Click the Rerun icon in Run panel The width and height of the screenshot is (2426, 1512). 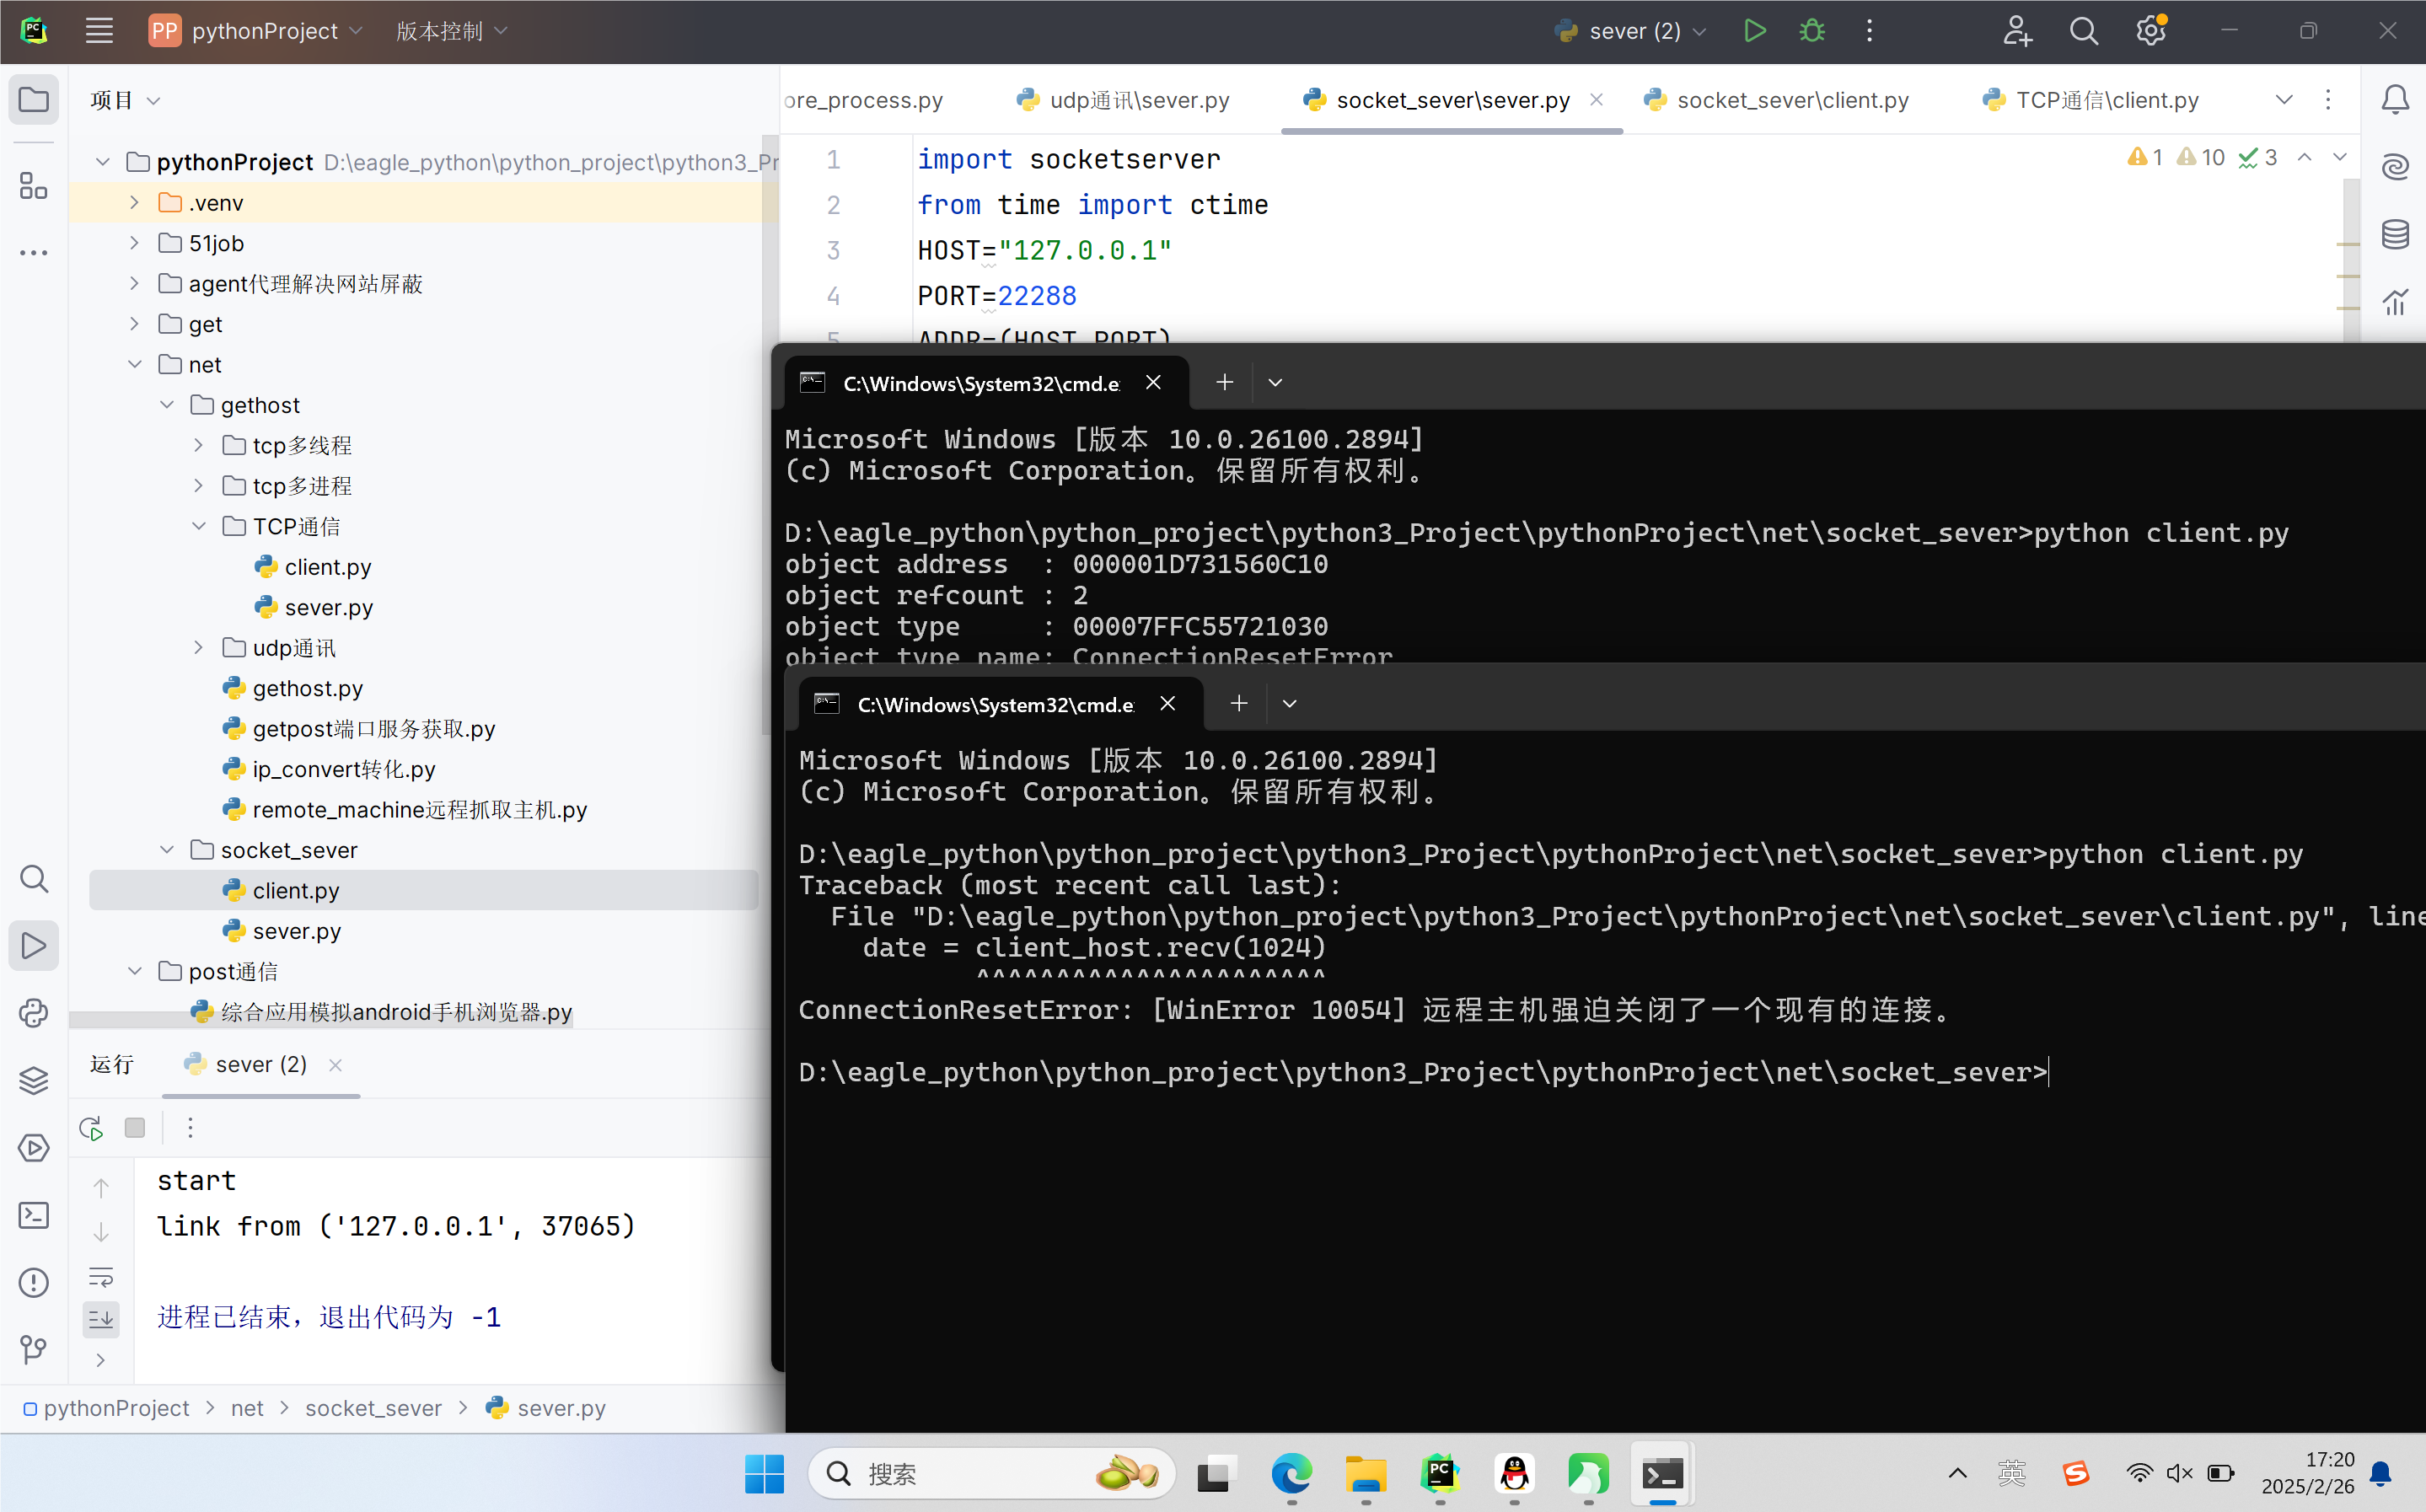[x=91, y=1128]
